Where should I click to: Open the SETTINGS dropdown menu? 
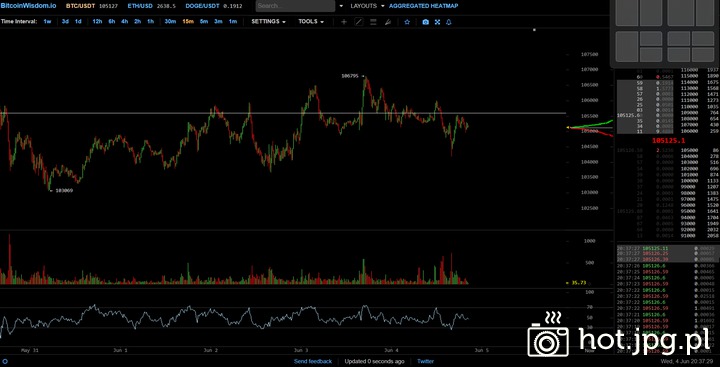pyautogui.click(x=268, y=22)
